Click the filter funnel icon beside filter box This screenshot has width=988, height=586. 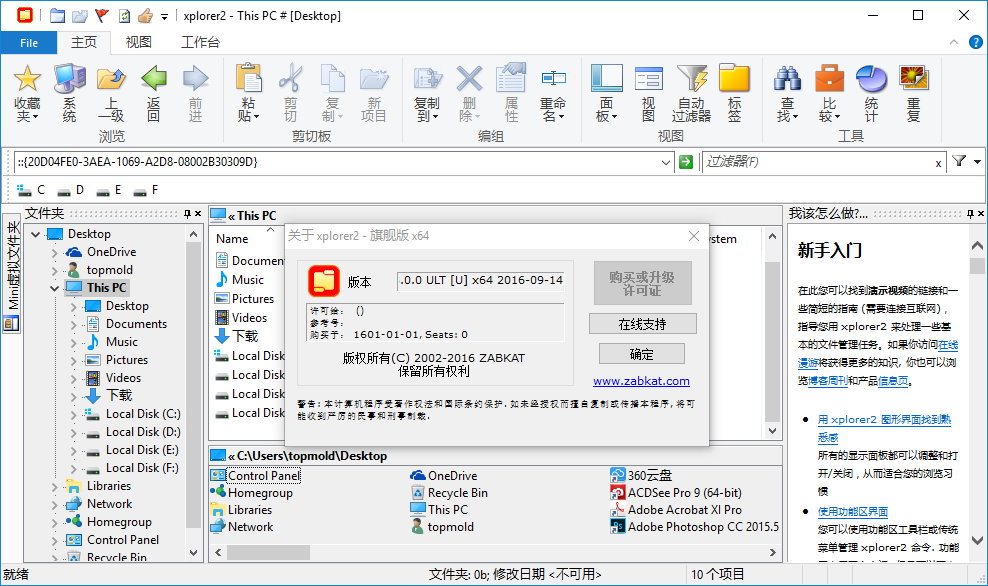click(x=959, y=161)
